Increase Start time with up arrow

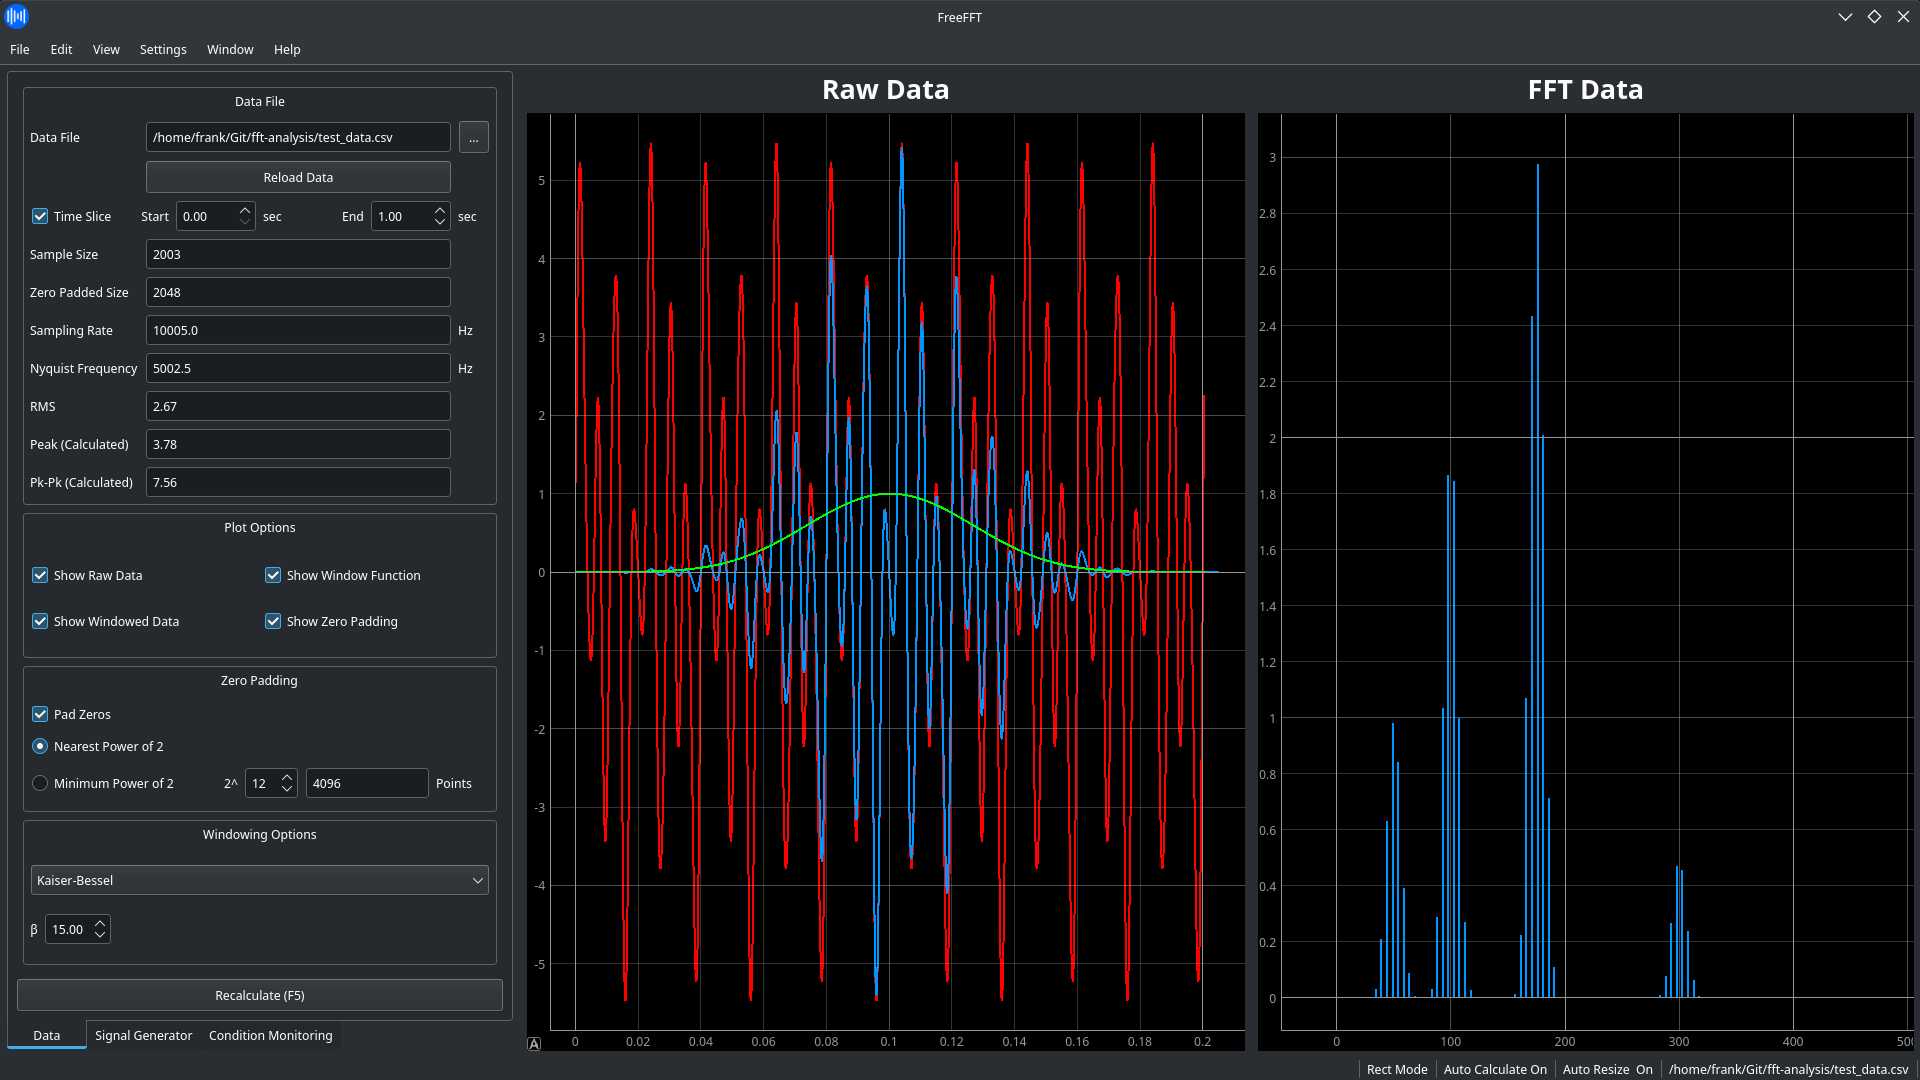pyautogui.click(x=245, y=211)
